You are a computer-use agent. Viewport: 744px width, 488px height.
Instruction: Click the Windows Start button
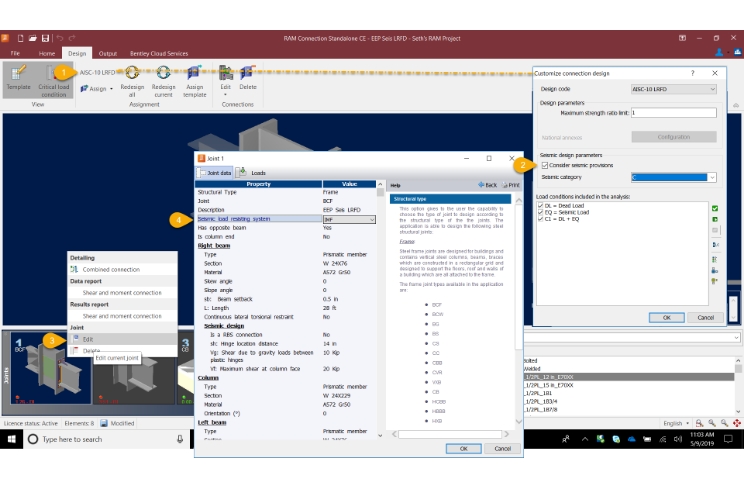[x=11, y=439]
